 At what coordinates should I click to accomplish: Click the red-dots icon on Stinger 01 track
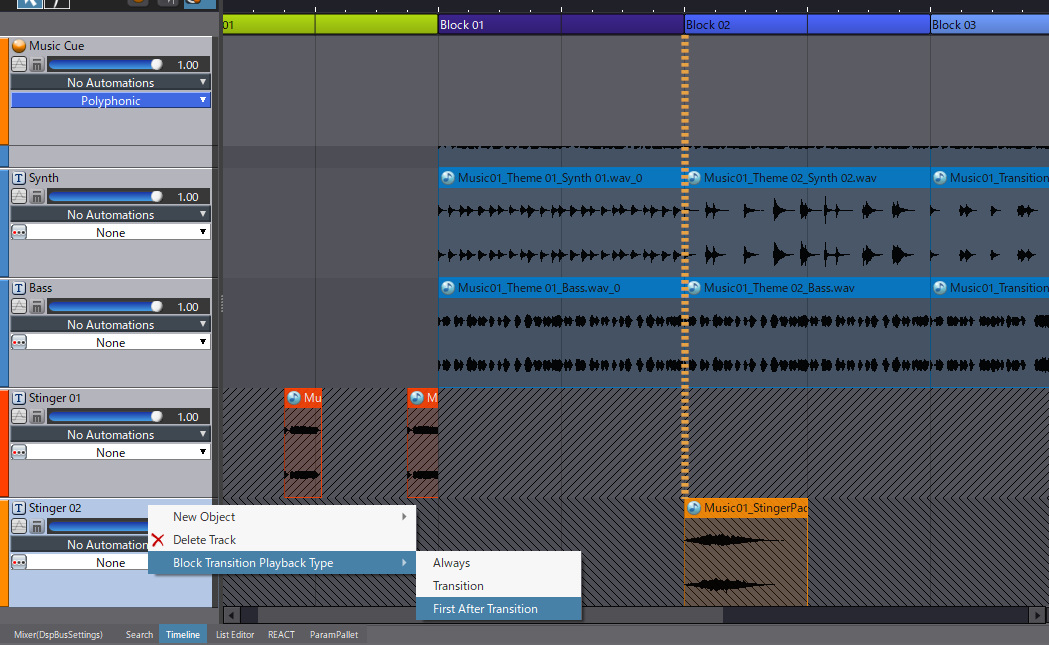pos(19,452)
